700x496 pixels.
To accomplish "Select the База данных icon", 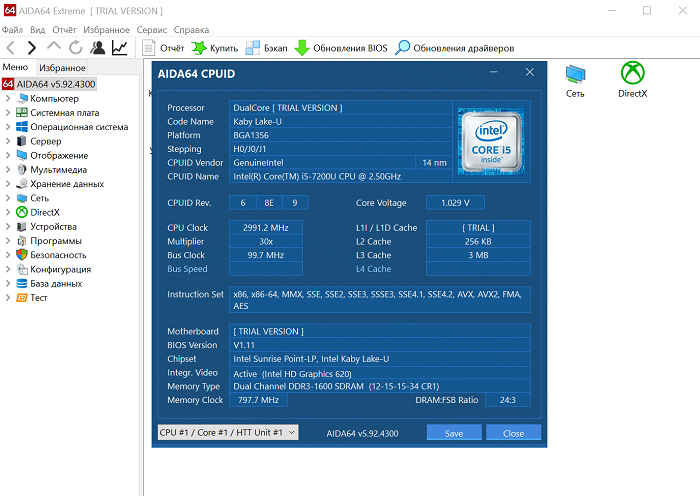I will (22, 283).
